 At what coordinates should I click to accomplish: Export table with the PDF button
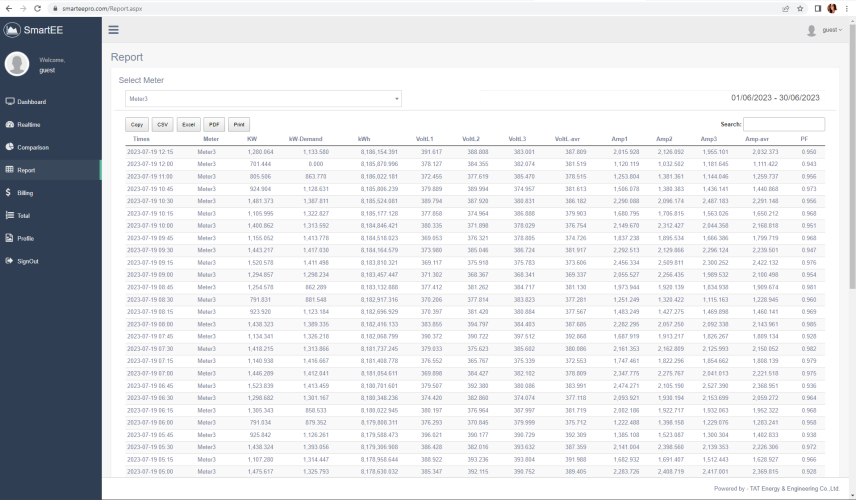click(x=214, y=124)
